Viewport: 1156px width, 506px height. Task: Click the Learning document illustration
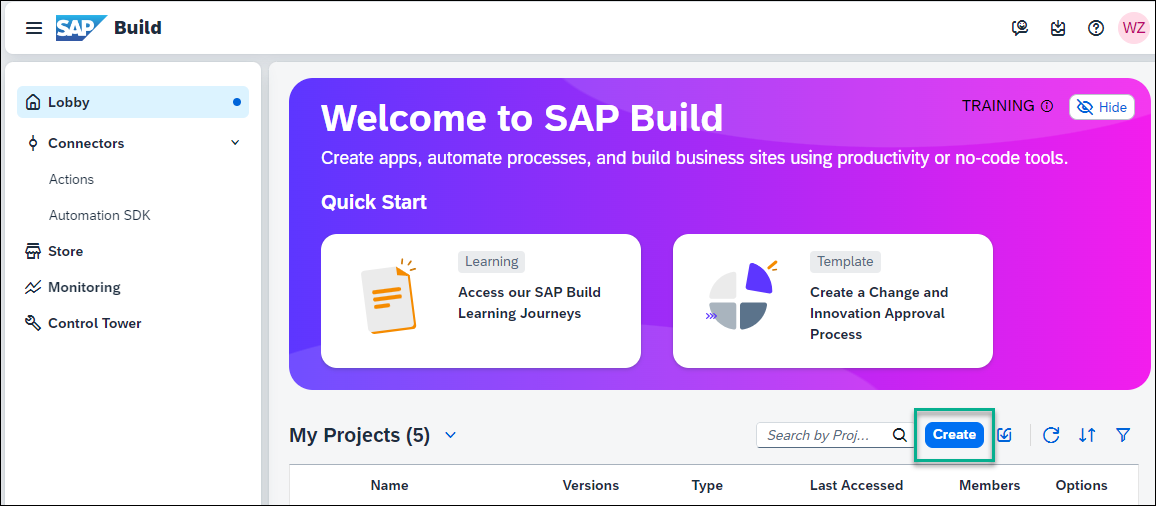click(389, 296)
